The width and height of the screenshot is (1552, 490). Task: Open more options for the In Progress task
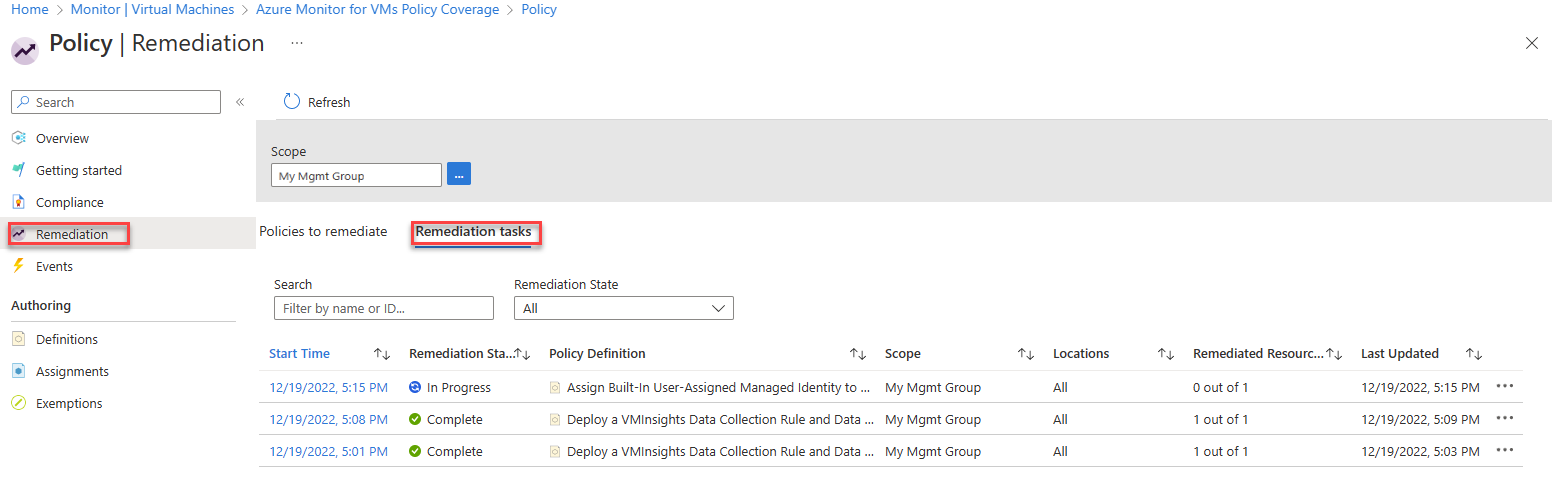point(1505,387)
